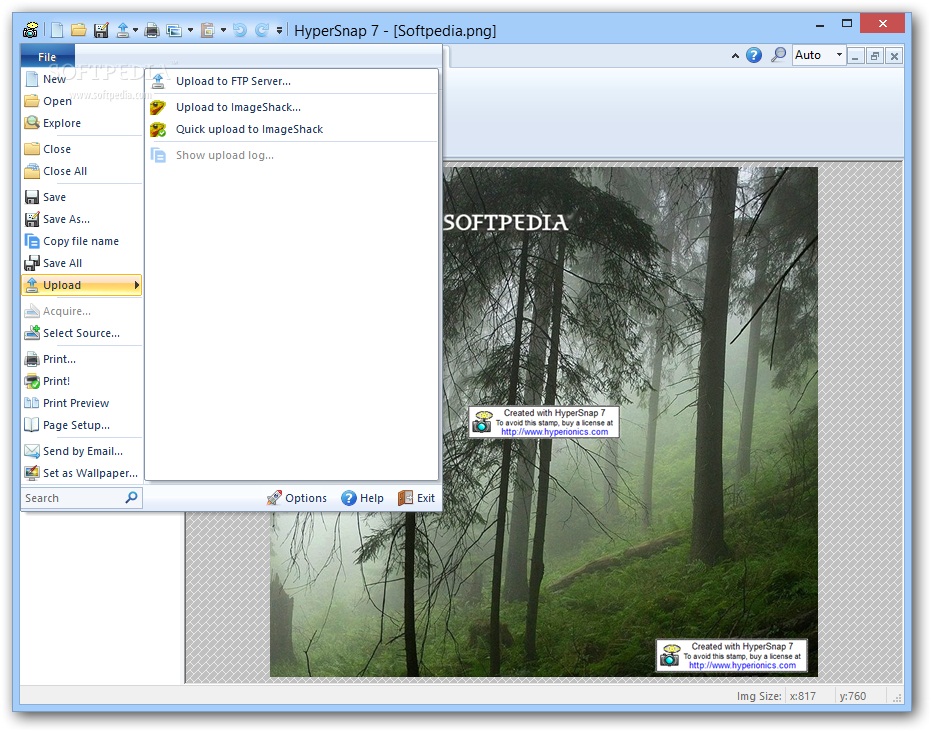Viewport: 932px width, 732px height.
Task: Click the Options button
Action: [x=297, y=498]
